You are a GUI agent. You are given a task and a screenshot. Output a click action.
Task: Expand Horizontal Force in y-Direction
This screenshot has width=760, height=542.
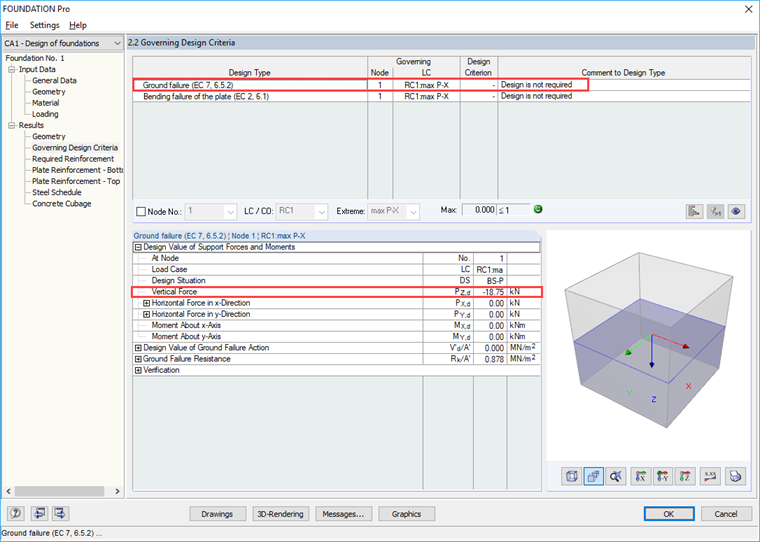coord(146,314)
